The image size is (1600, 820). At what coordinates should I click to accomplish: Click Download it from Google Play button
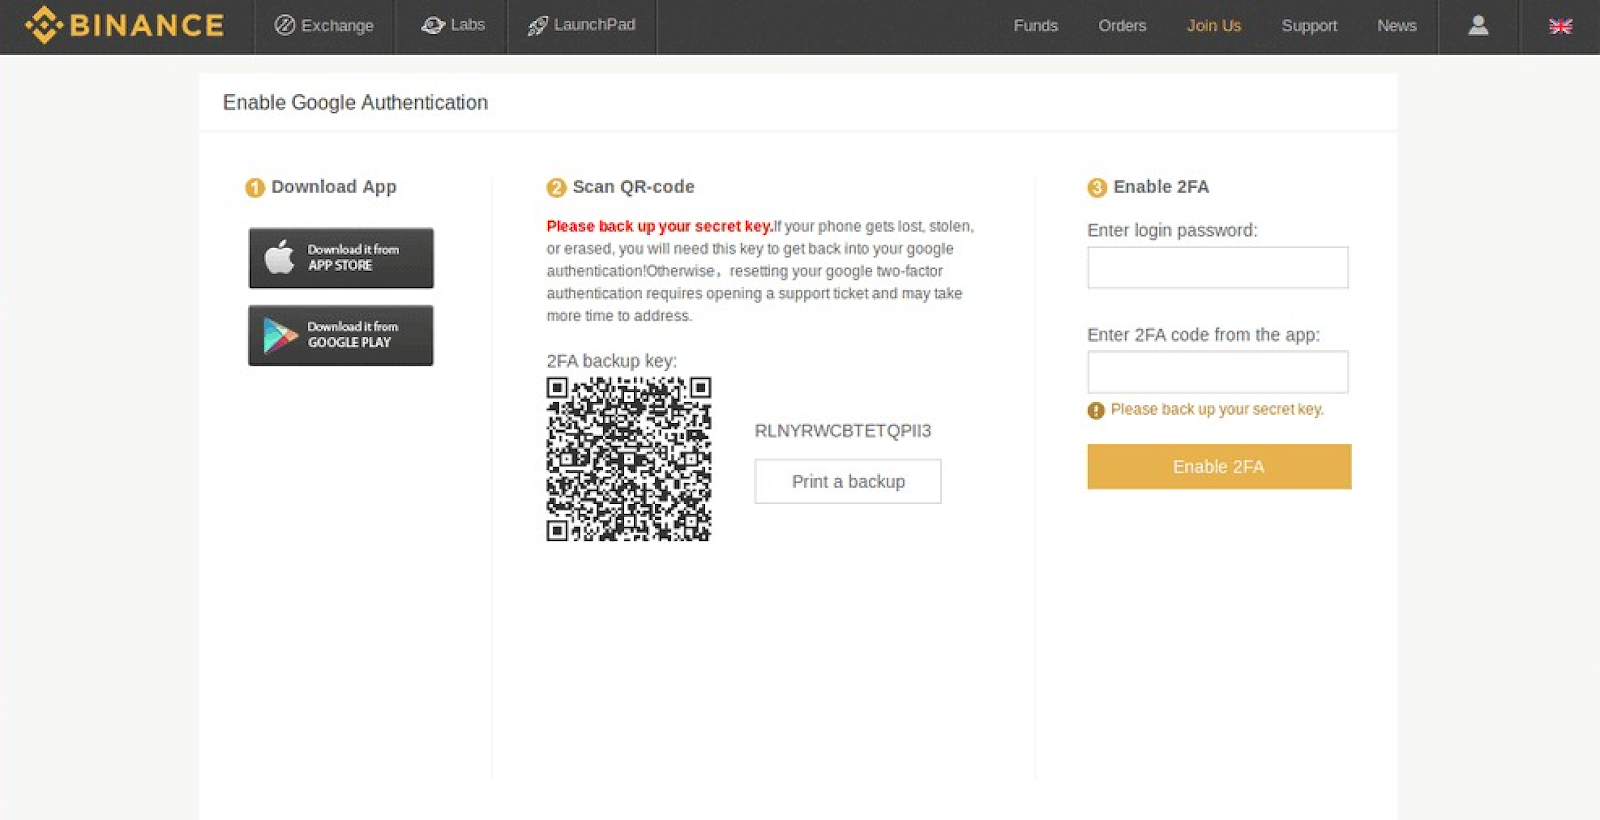341,335
